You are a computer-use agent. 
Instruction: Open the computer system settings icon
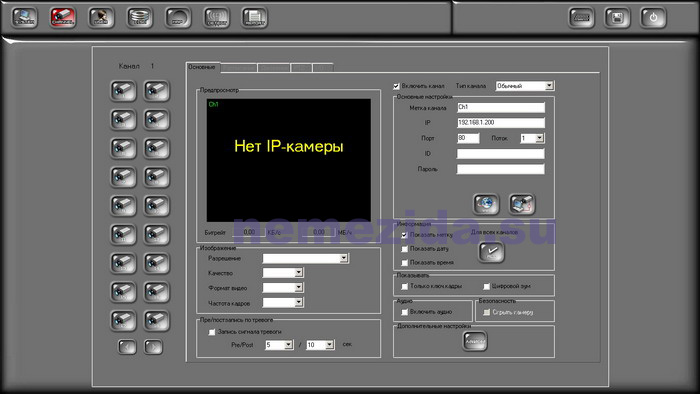coord(25,18)
